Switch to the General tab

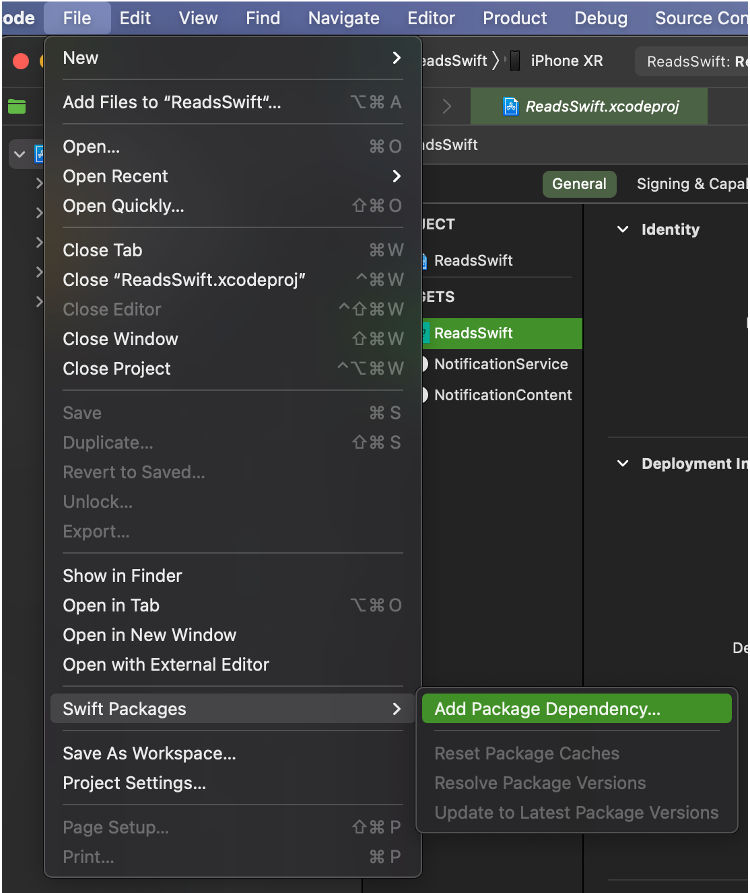[579, 184]
